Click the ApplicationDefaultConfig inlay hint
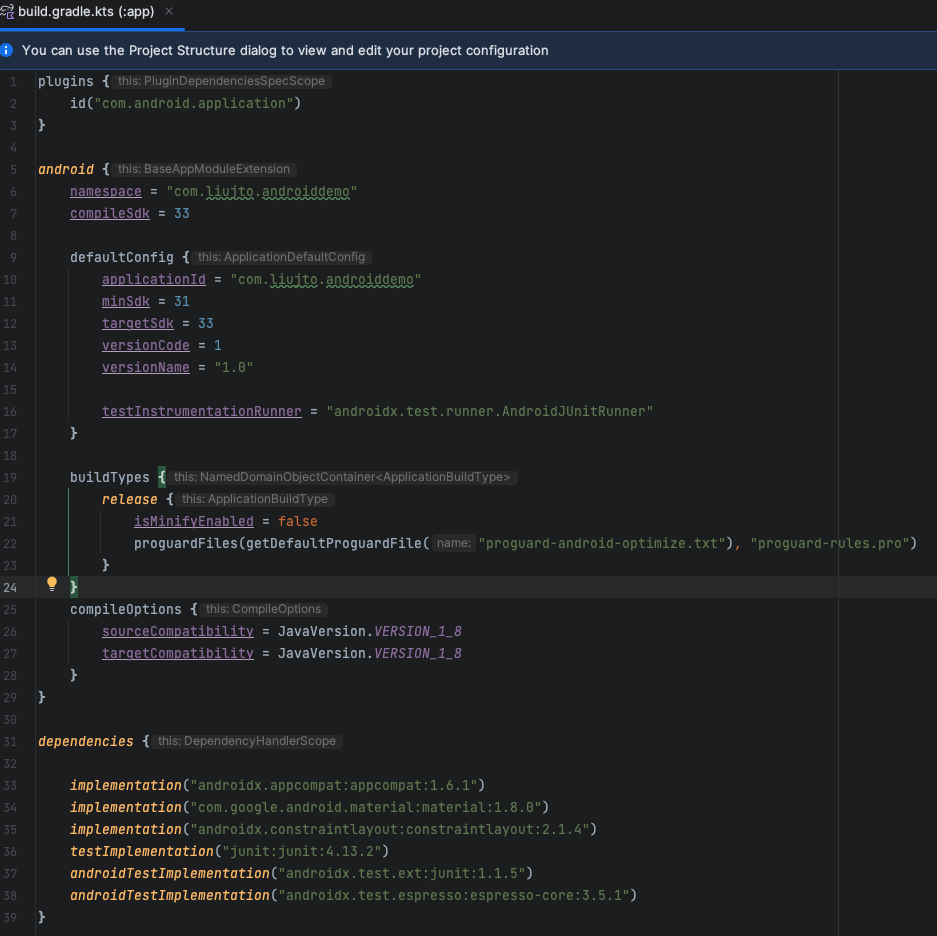This screenshot has width=937, height=936. click(281, 257)
